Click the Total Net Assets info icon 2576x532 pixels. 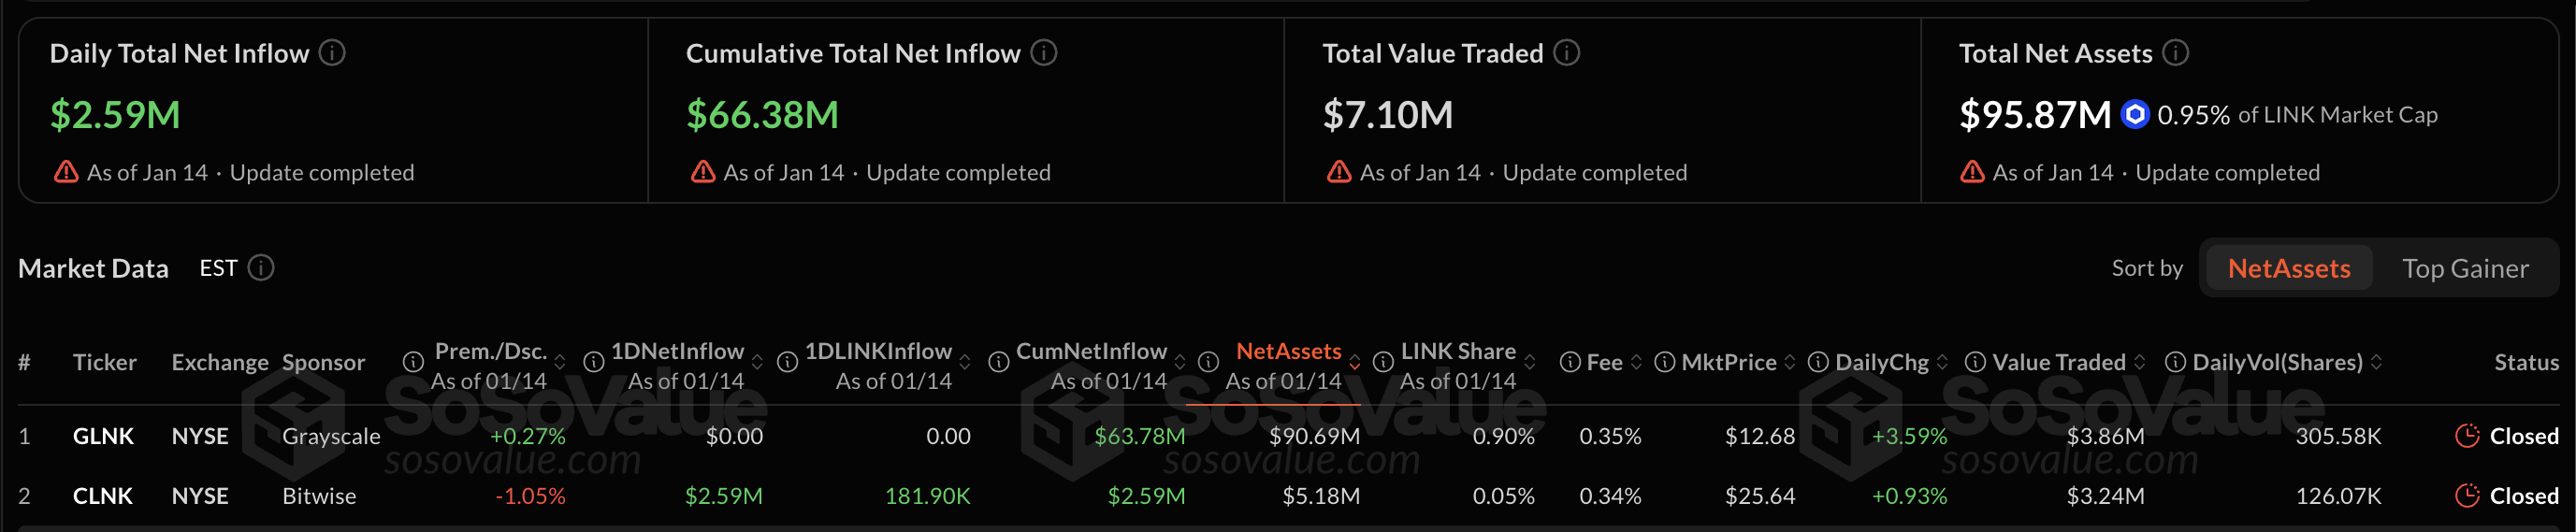pos(2176,52)
